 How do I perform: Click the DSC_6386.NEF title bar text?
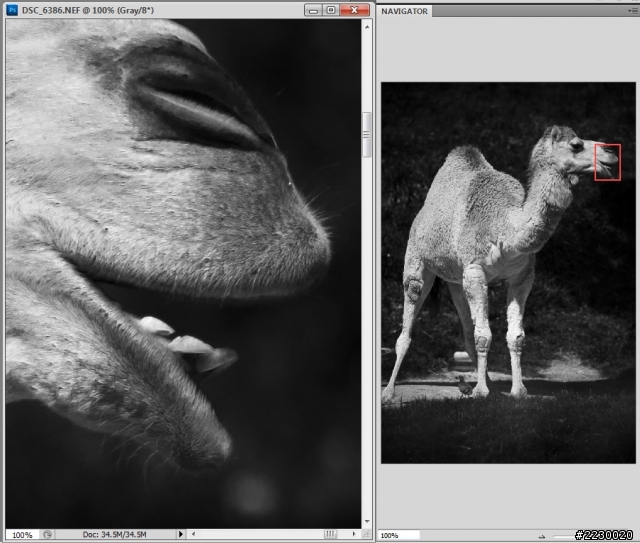[x=88, y=10]
